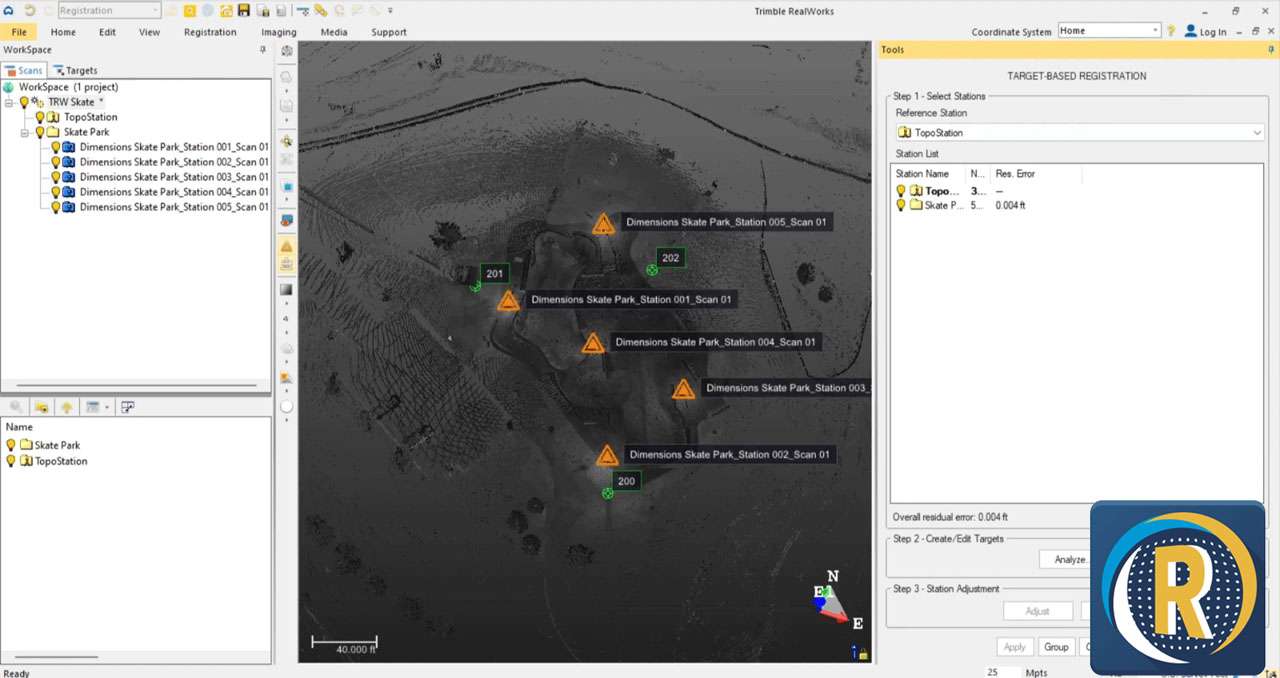Image resolution: width=1280 pixels, height=678 pixels.
Task: Click the Analyze button
Action: (1068, 559)
